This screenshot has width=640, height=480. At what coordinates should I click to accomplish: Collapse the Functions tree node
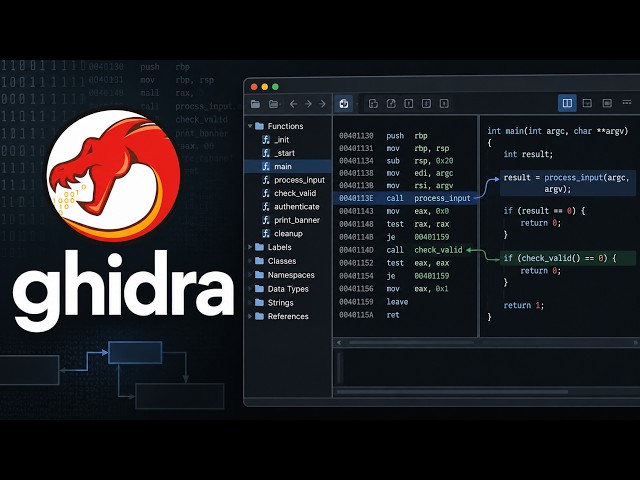250,126
